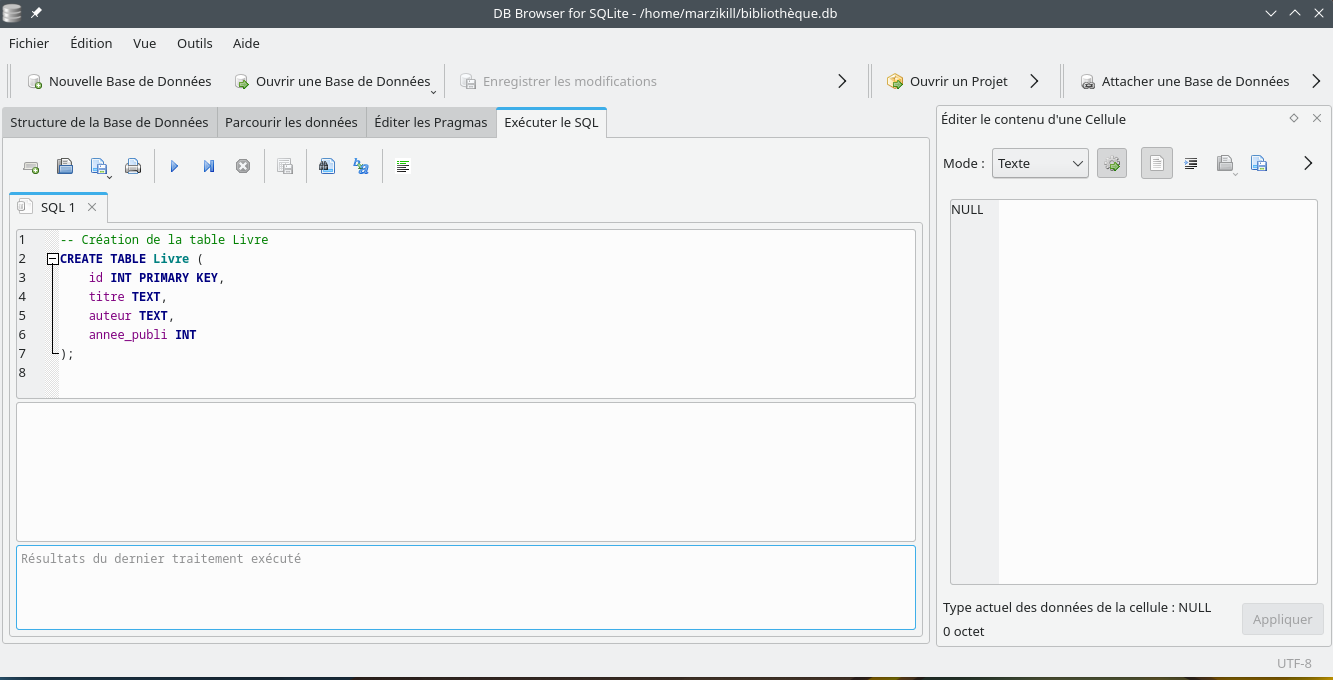
Task: Click the Appliquer button
Action: click(1282, 619)
